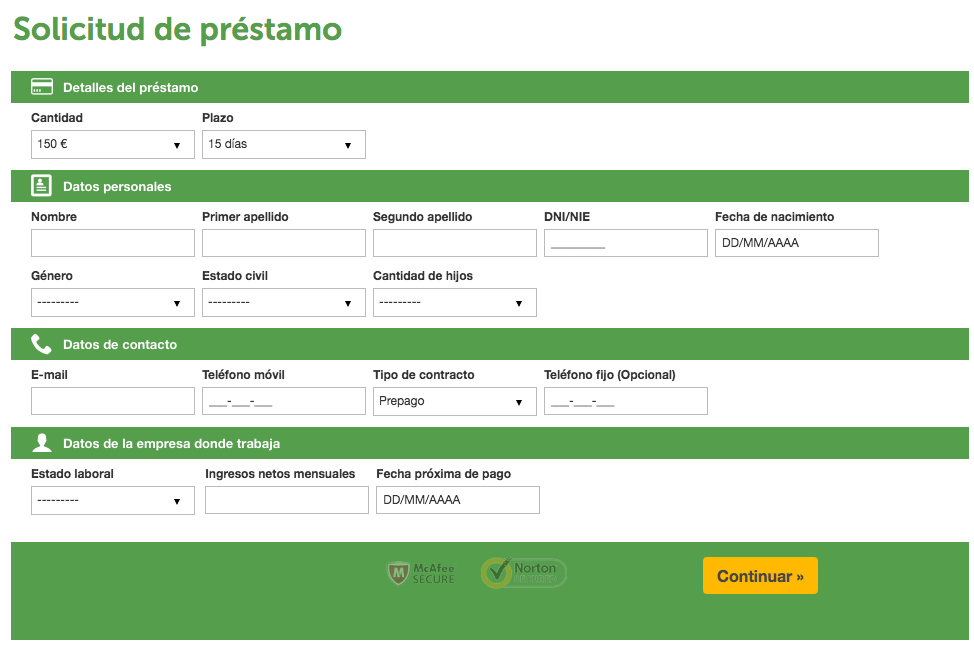Click into the E-mail field
This screenshot has width=974, height=647.
point(112,401)
